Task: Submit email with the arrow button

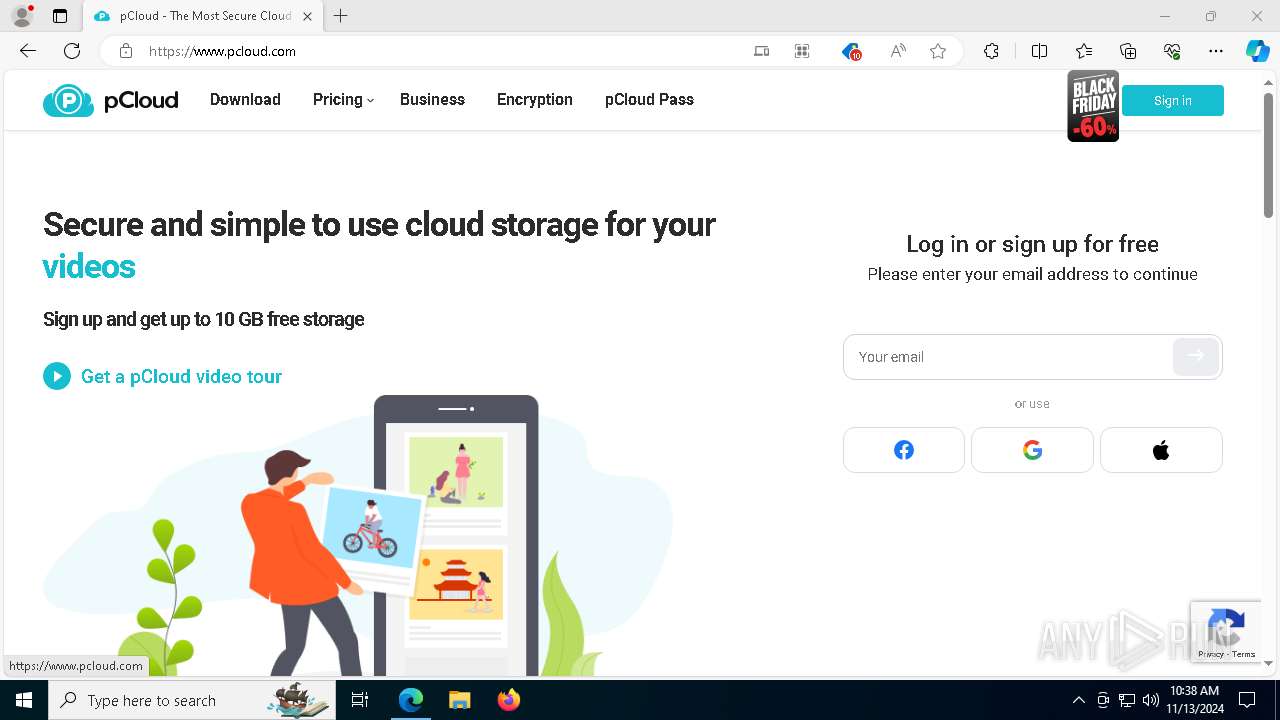Action: 1196,356
